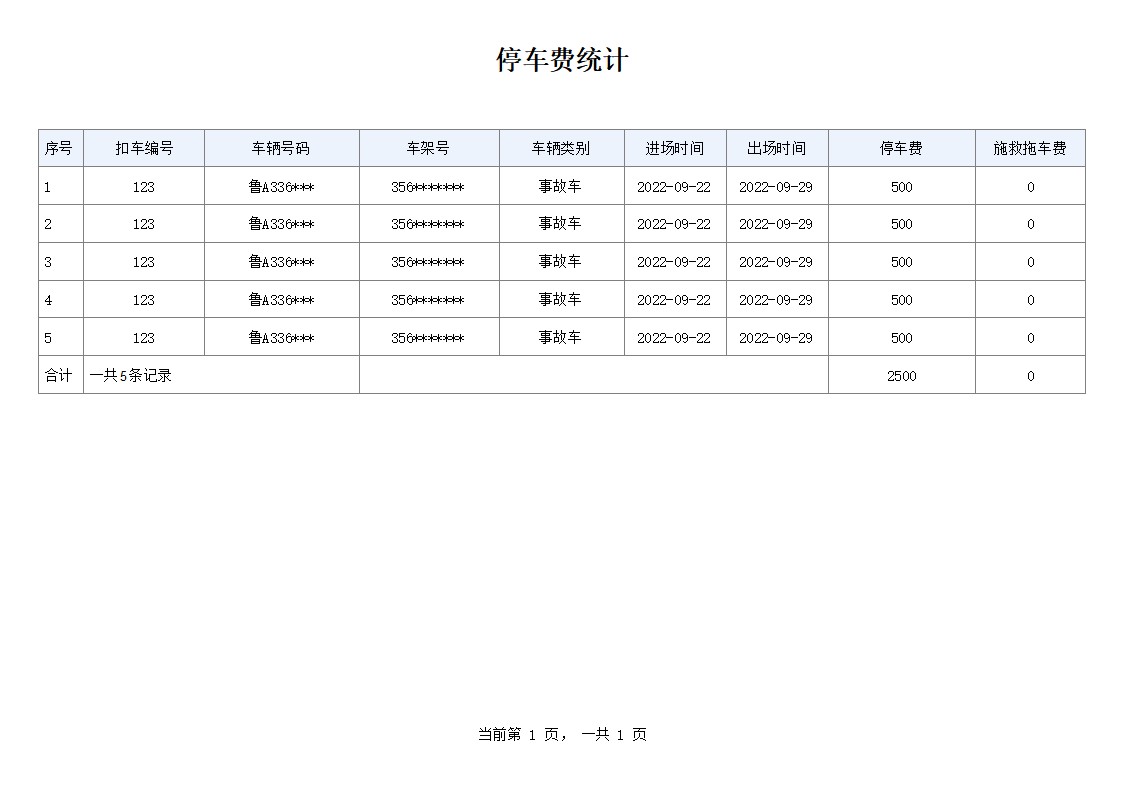The width and height of the screenshot is (1123, 794).
Task: Click 事故车 category in row 5
Action: 560,337
